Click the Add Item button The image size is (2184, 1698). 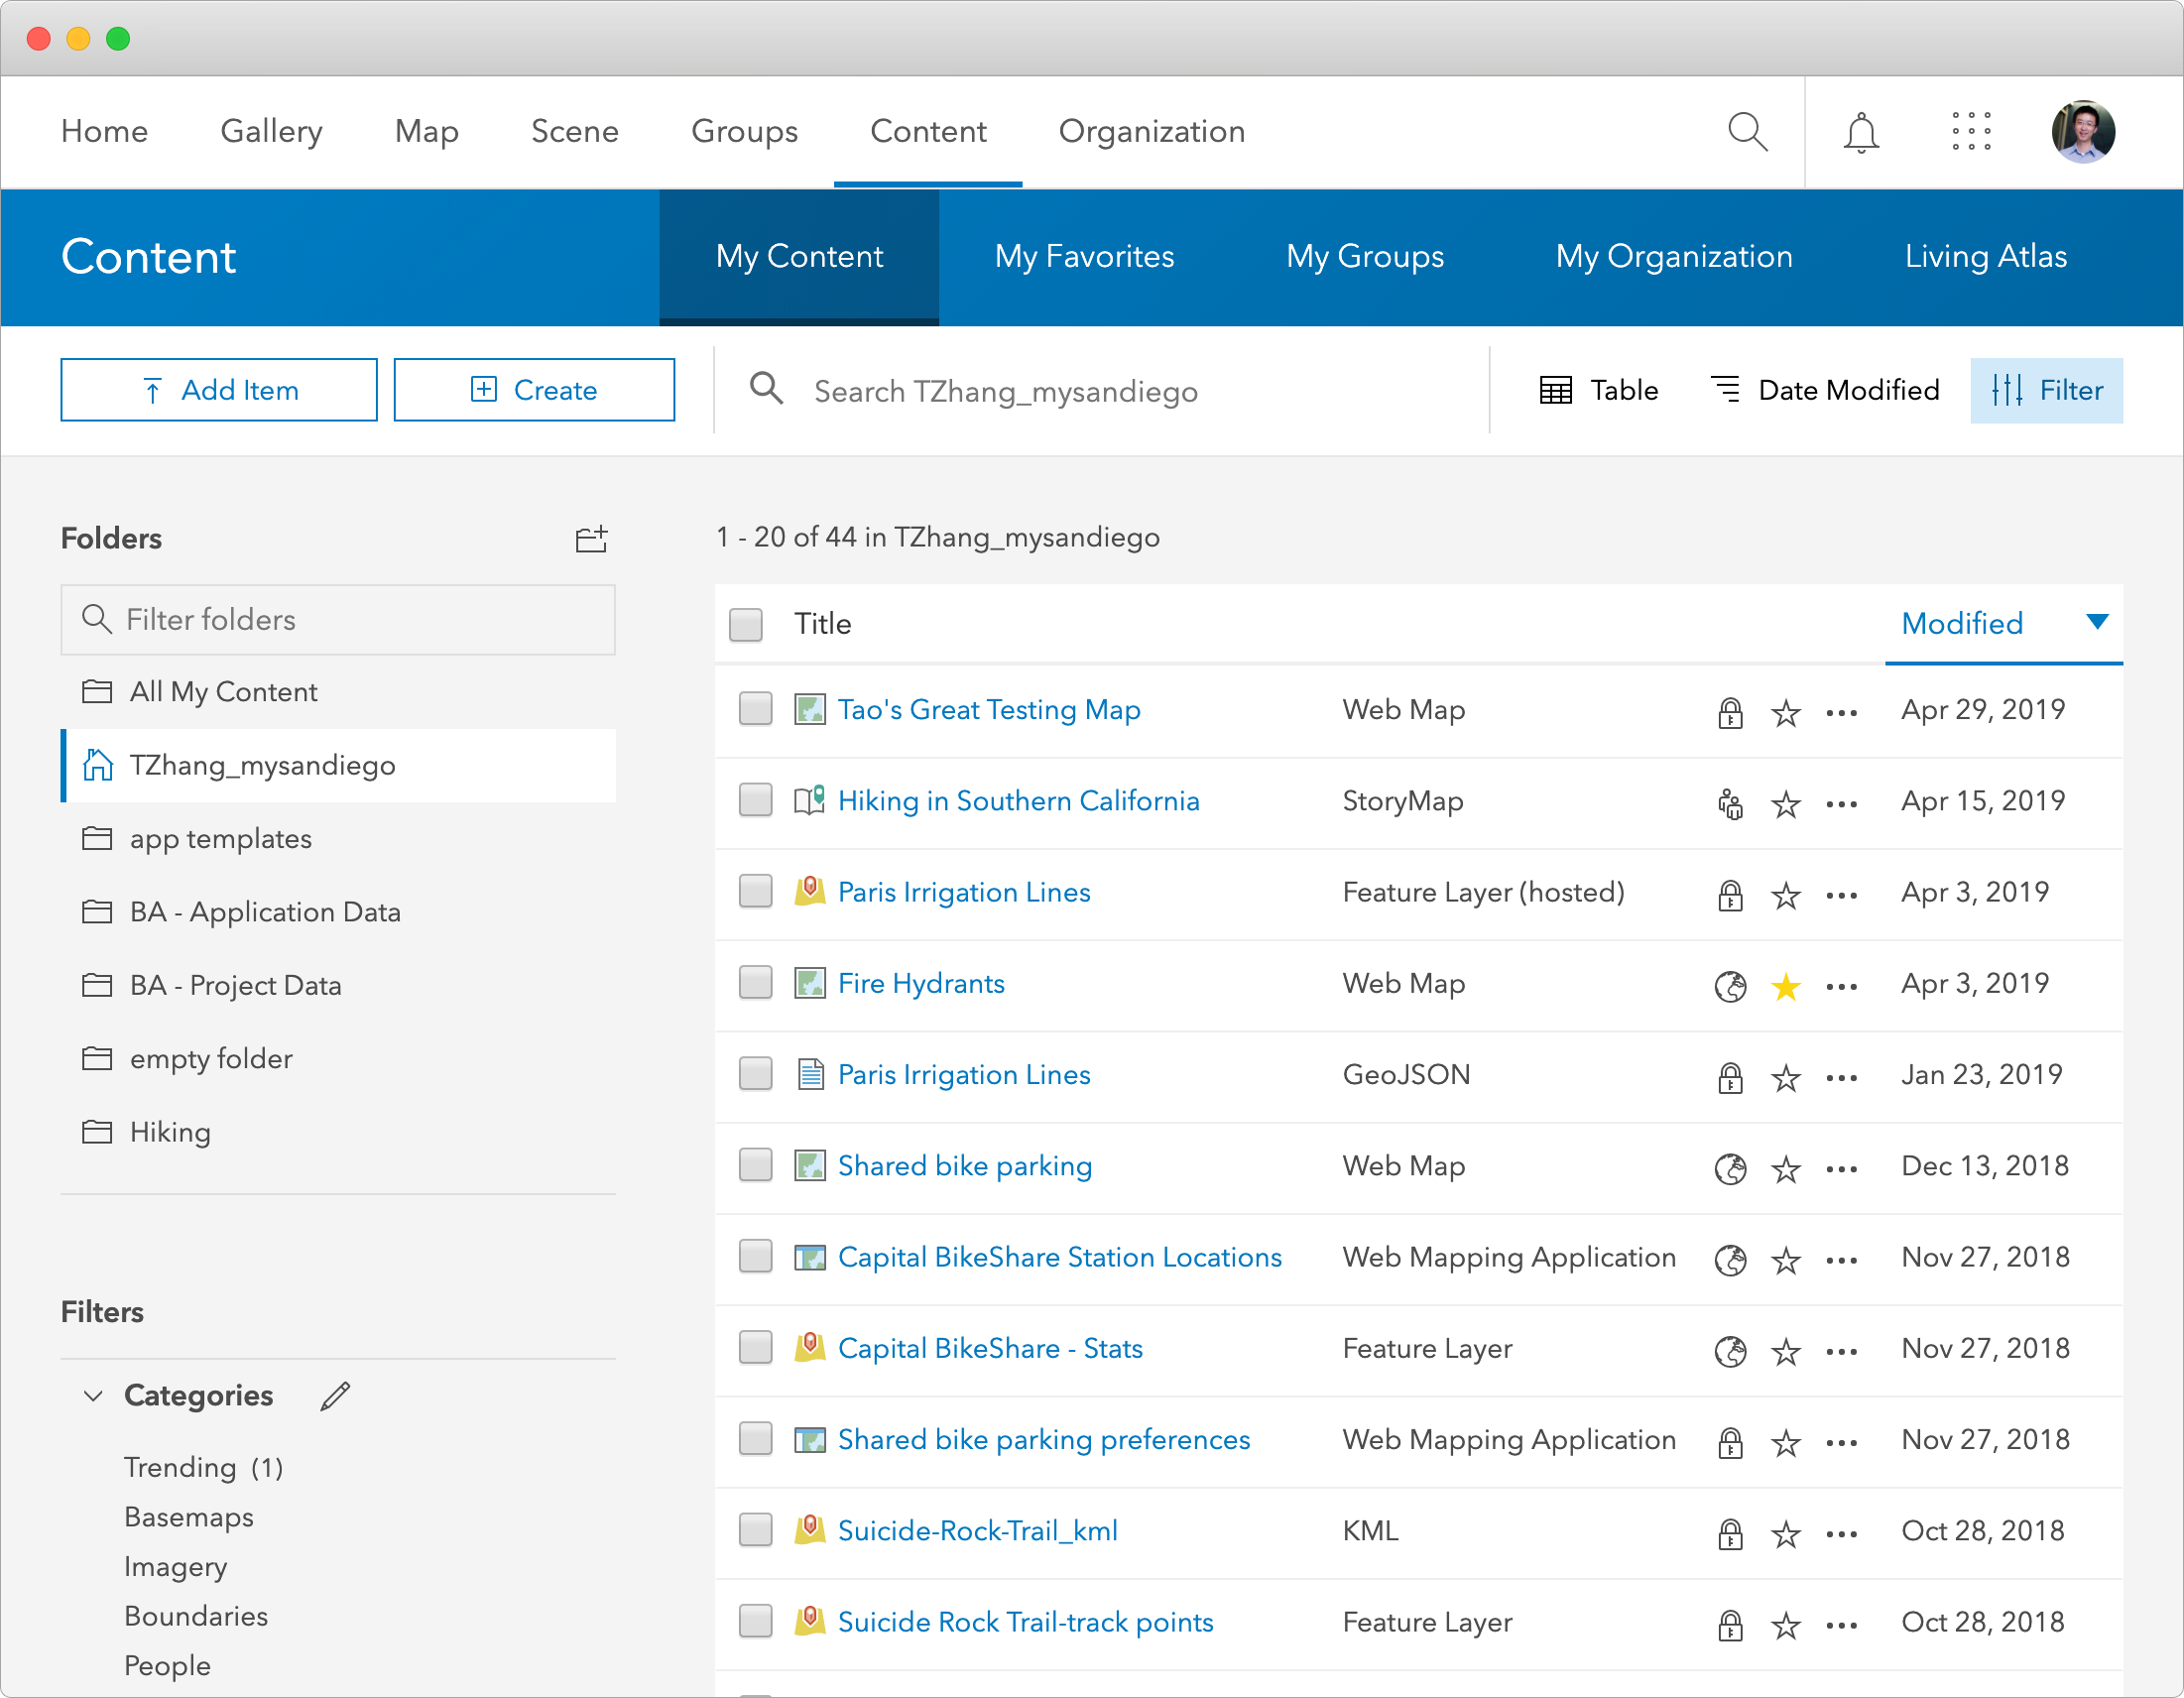point(218,390)
